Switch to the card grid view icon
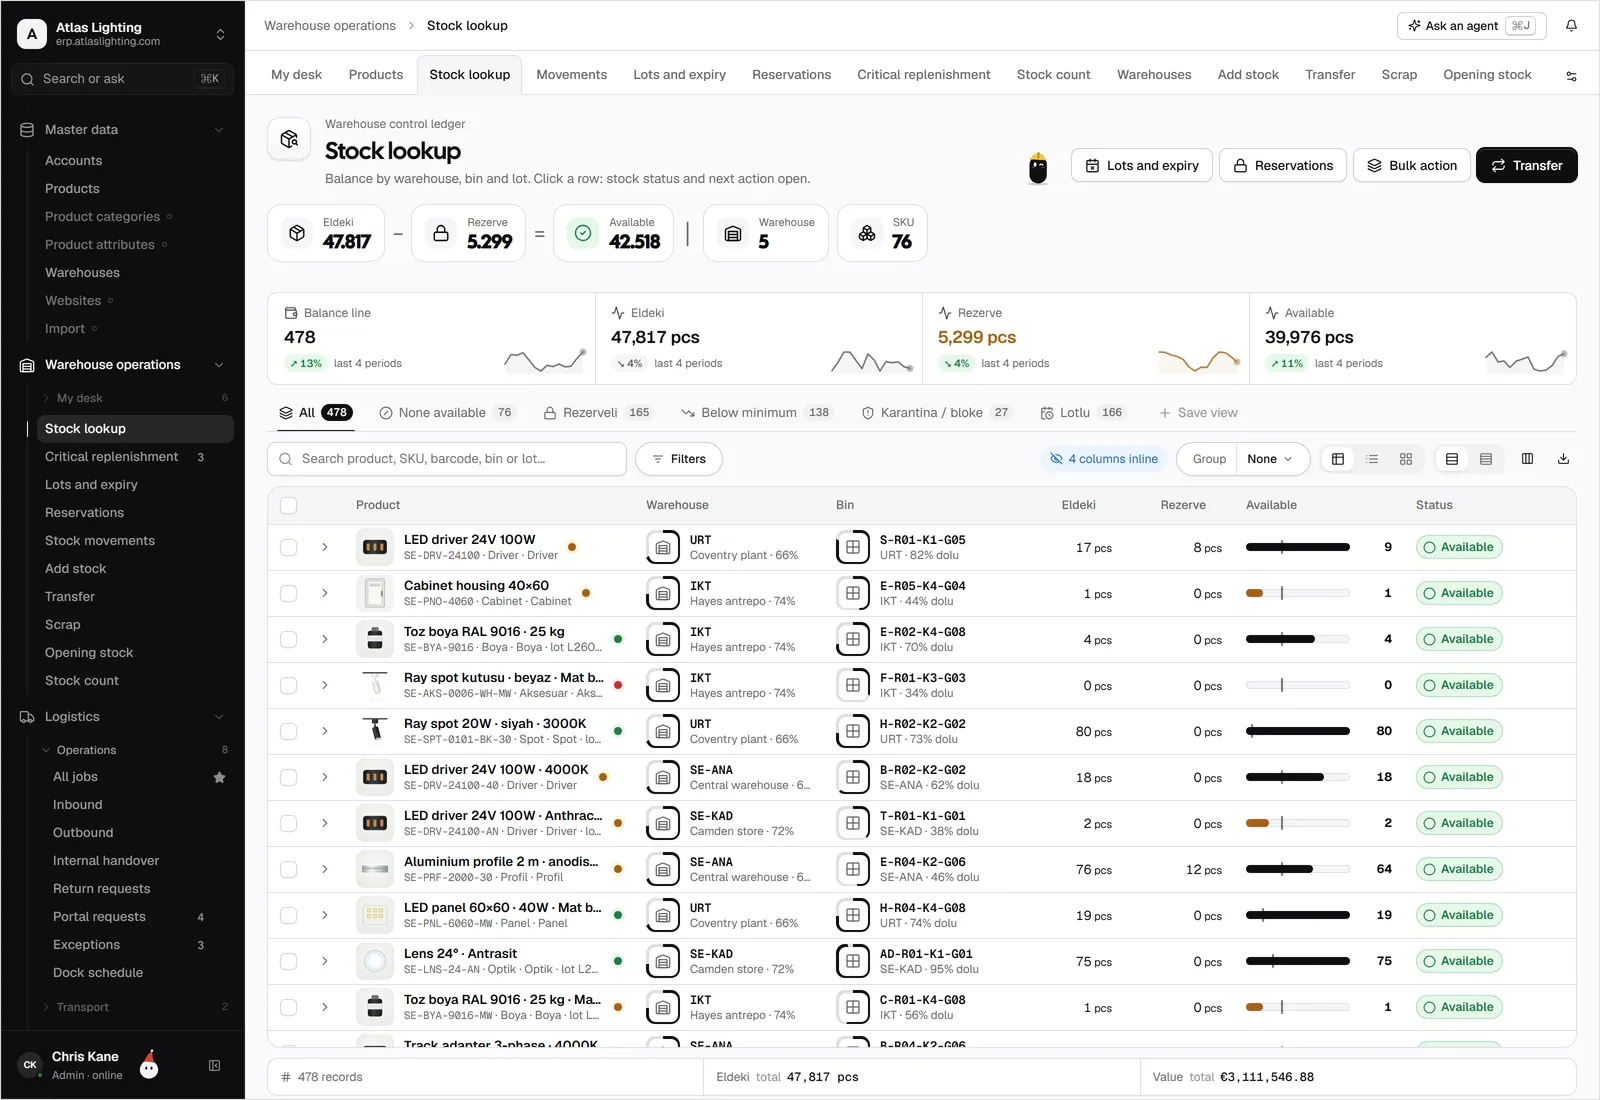Screen dimensions: 1600x1100 (x=1406, y=459)
